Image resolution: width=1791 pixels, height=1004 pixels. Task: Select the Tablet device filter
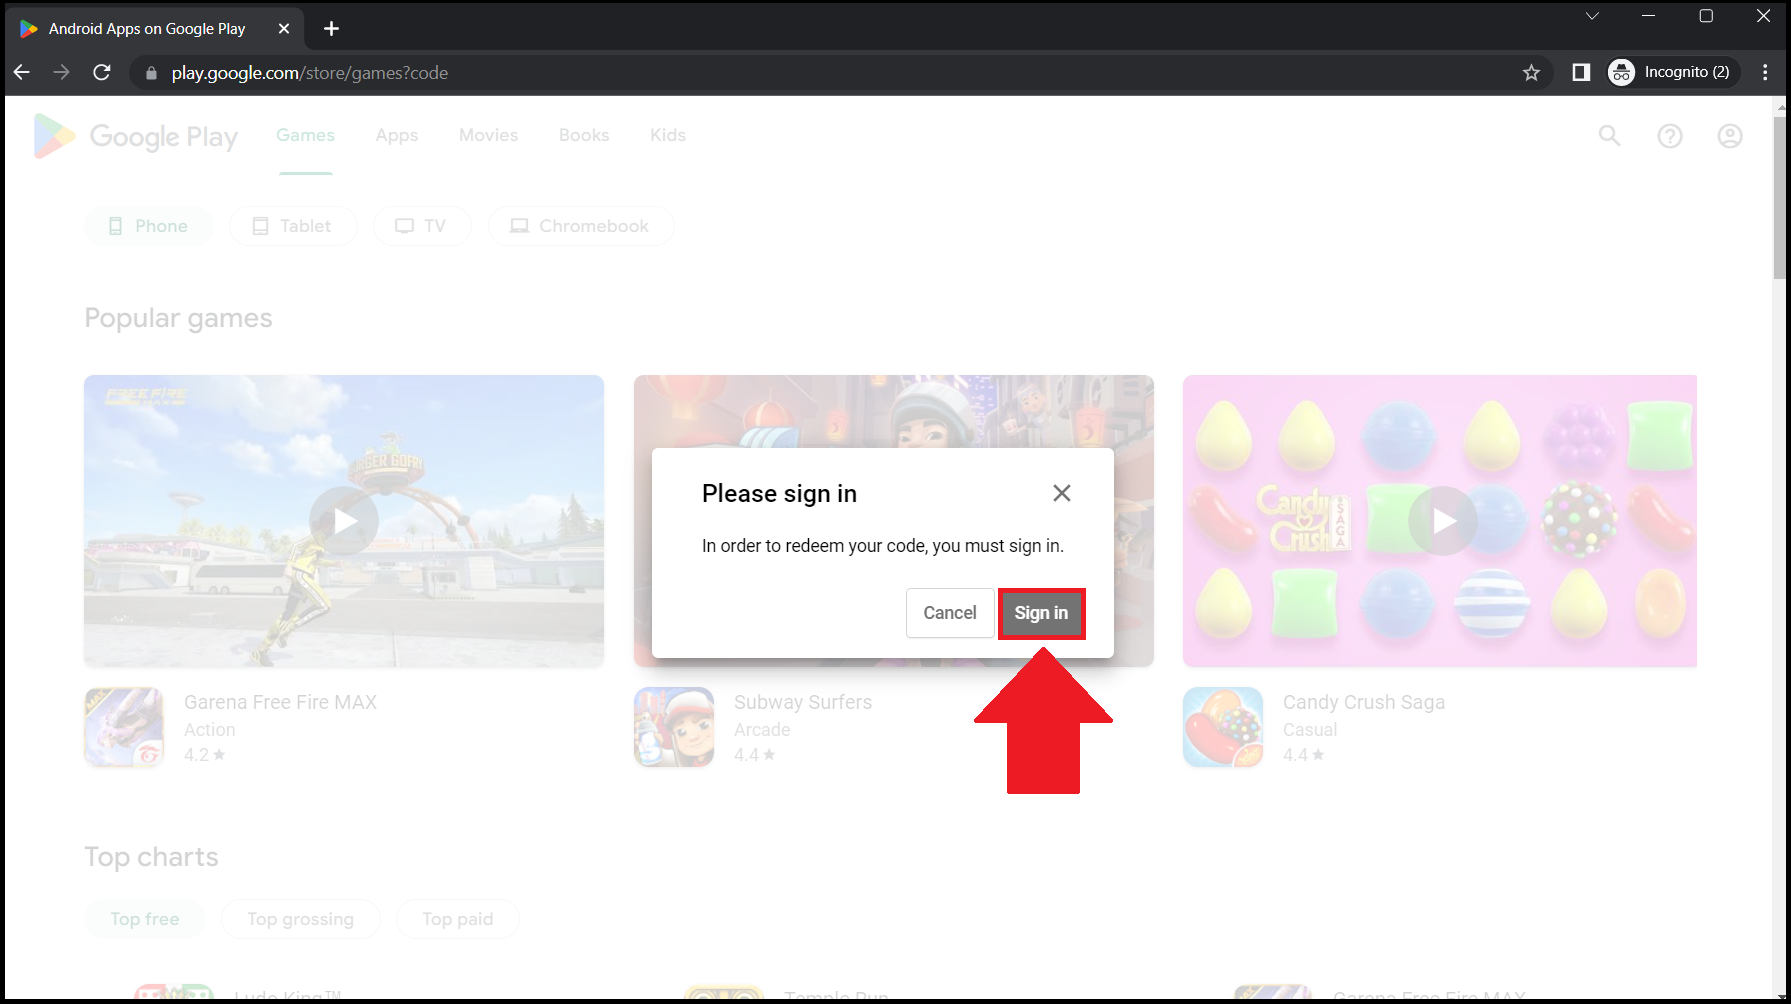pyautogui.click(x=293, y=226)
